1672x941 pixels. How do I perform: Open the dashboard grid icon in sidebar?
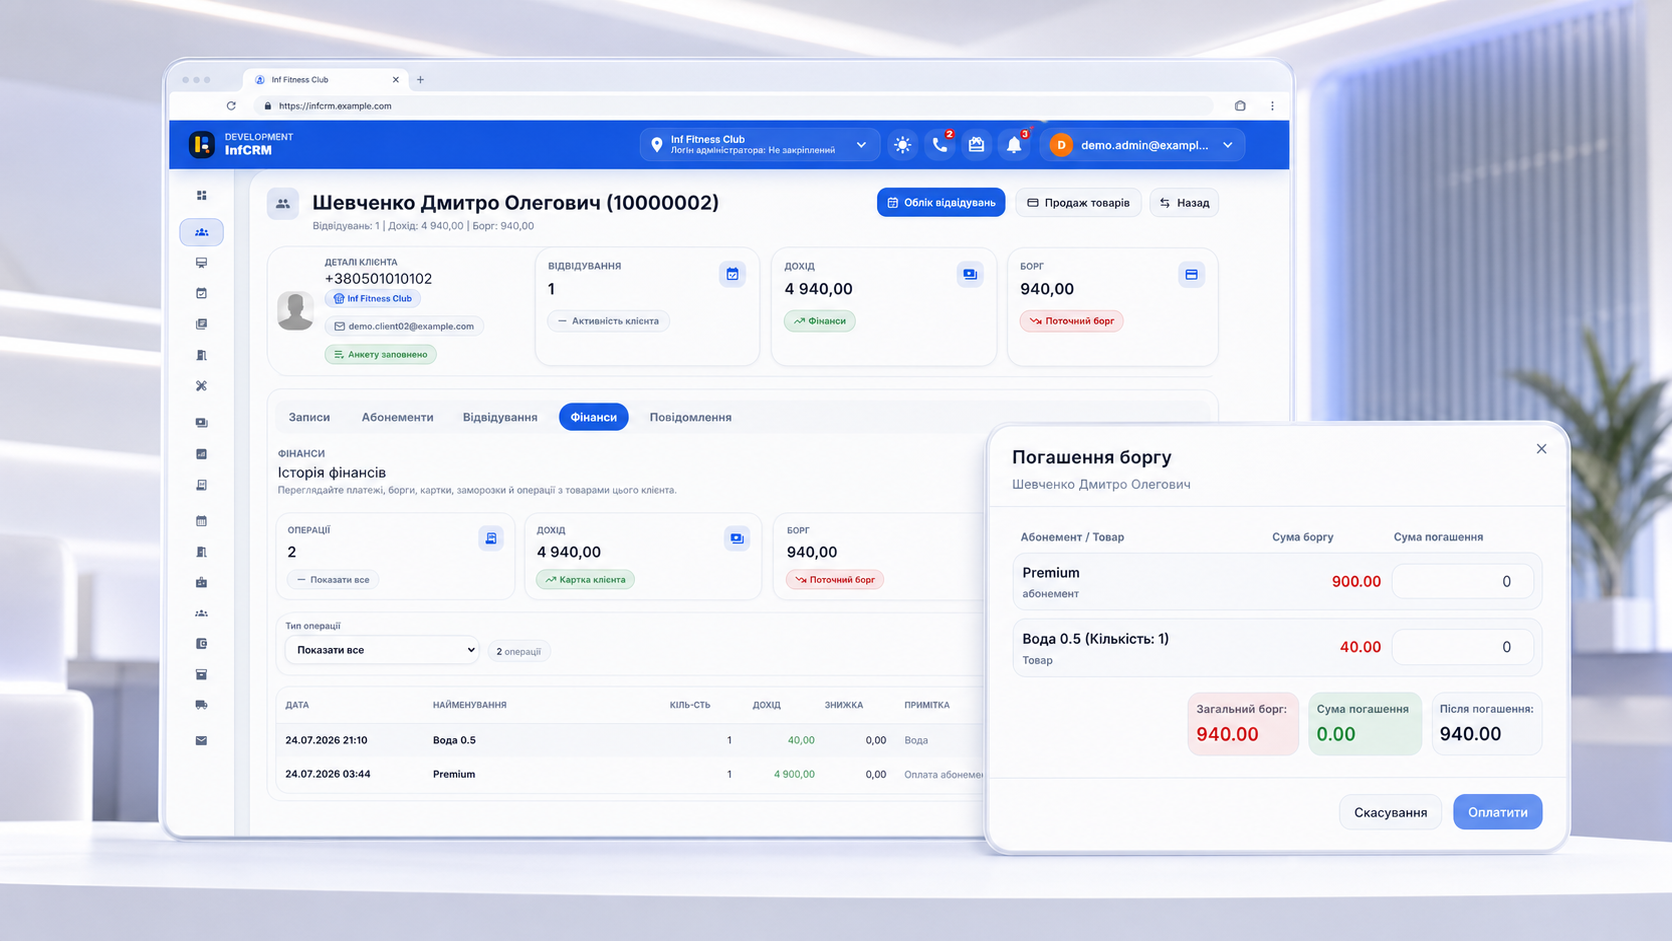pyautogui.click(x=201, y=195)
